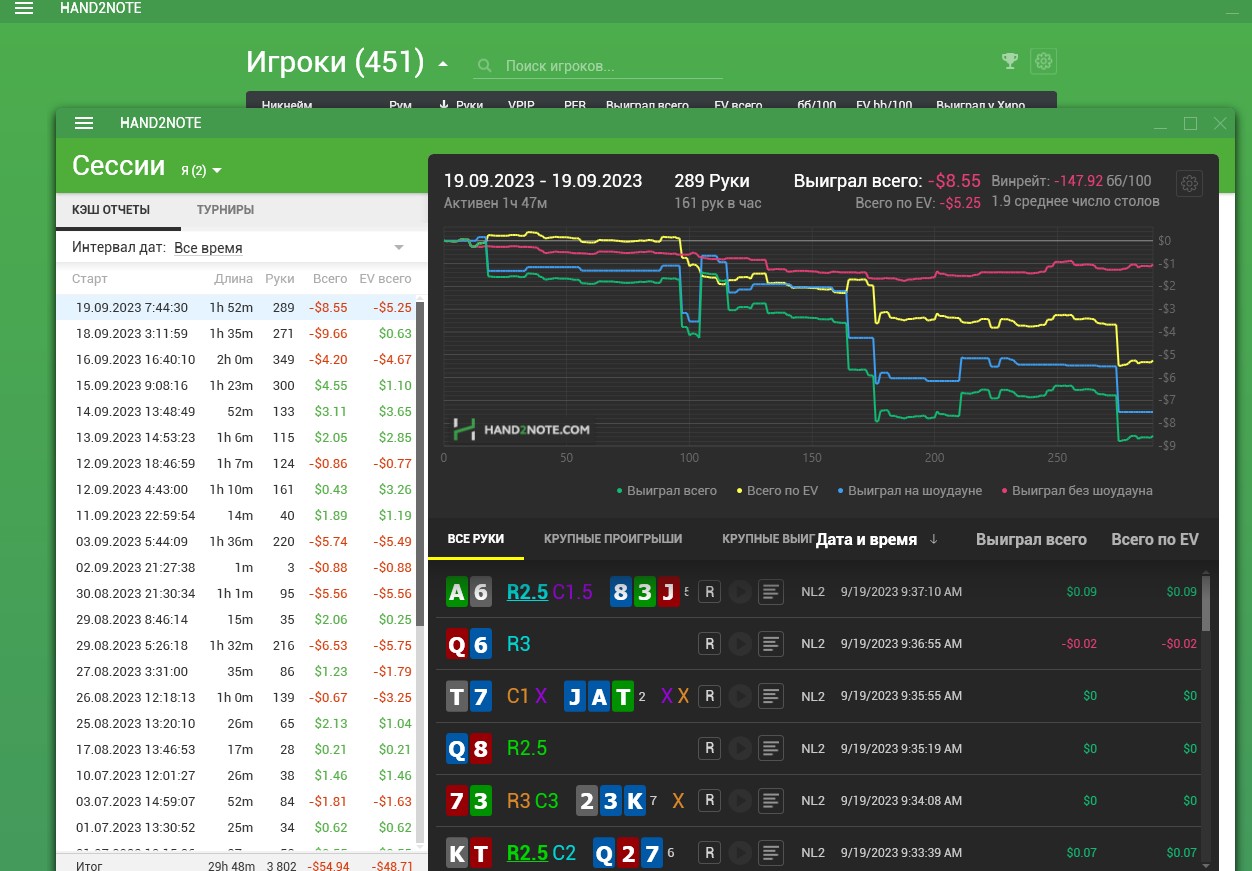Screen dimensions: 1252x871
Task: Toggle the green Выиграл всего chart series
Action: click(x=666, y=491)
